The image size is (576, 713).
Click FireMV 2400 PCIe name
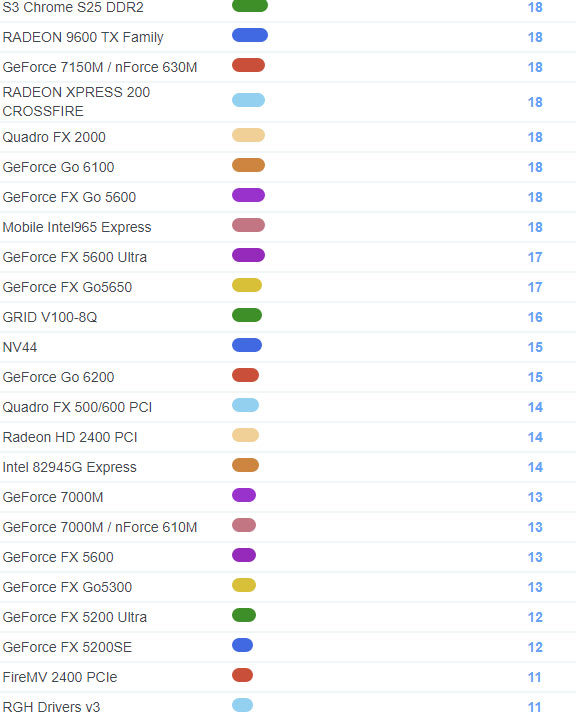click(60, 678)
